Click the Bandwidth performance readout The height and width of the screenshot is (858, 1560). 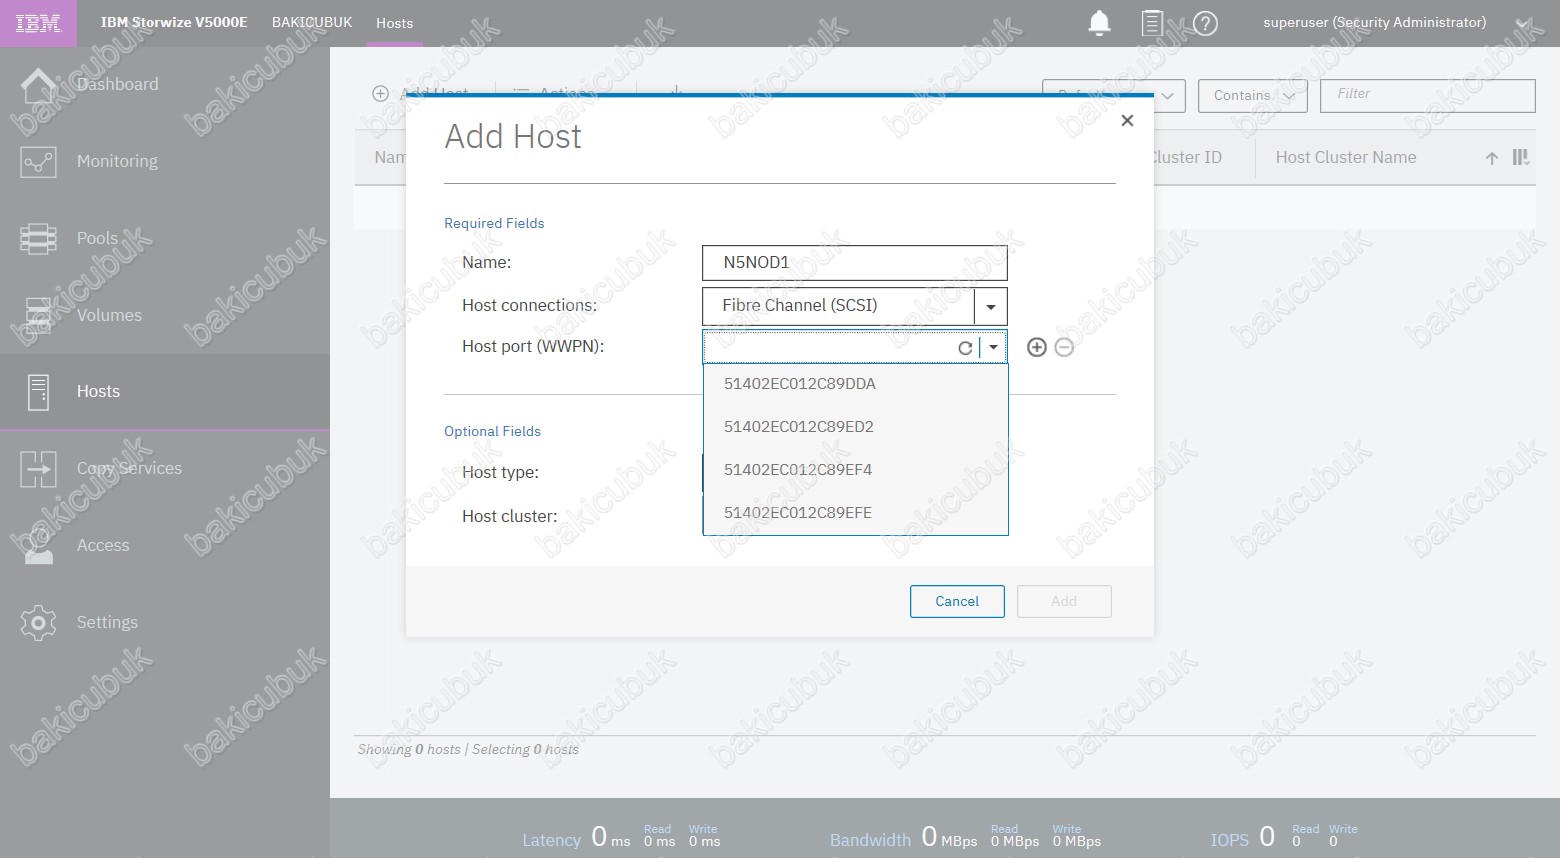pos(965,837)
